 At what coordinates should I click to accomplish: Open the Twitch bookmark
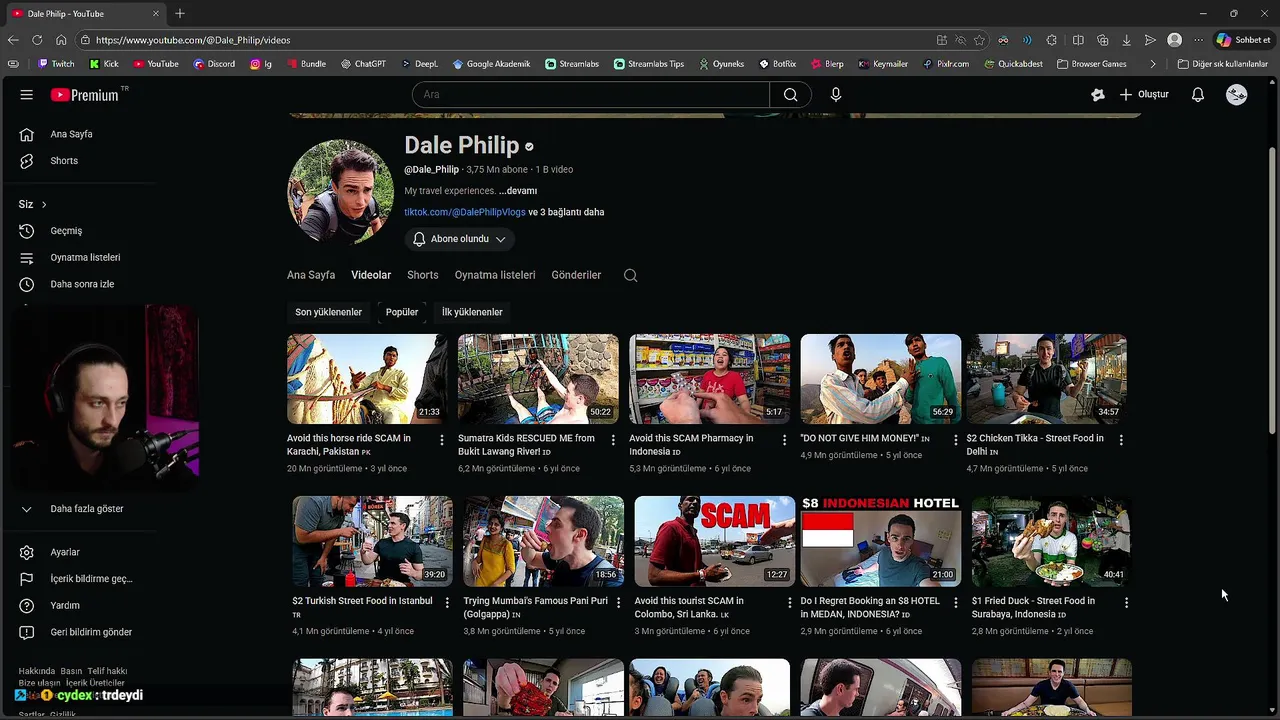tap(56, 64)
